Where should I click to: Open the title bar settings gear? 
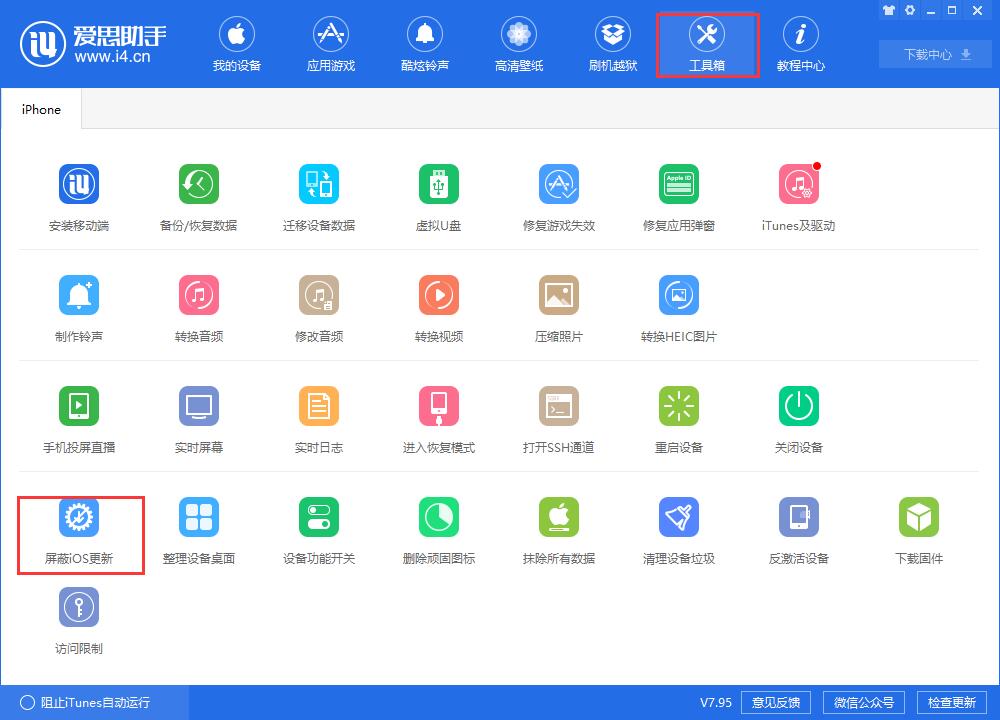click(910, 10)
